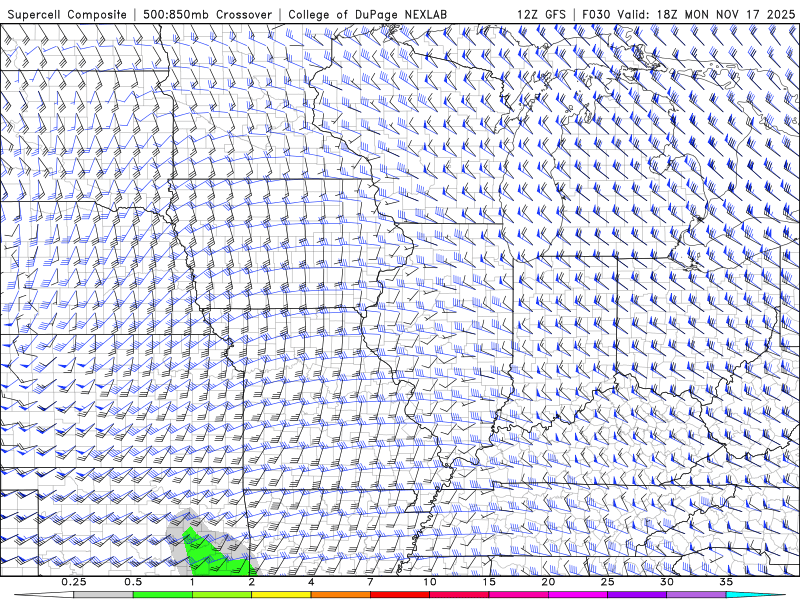
Task: Select the gray 0.25–0.5 legend swatch
Action: tap(103, 595)
